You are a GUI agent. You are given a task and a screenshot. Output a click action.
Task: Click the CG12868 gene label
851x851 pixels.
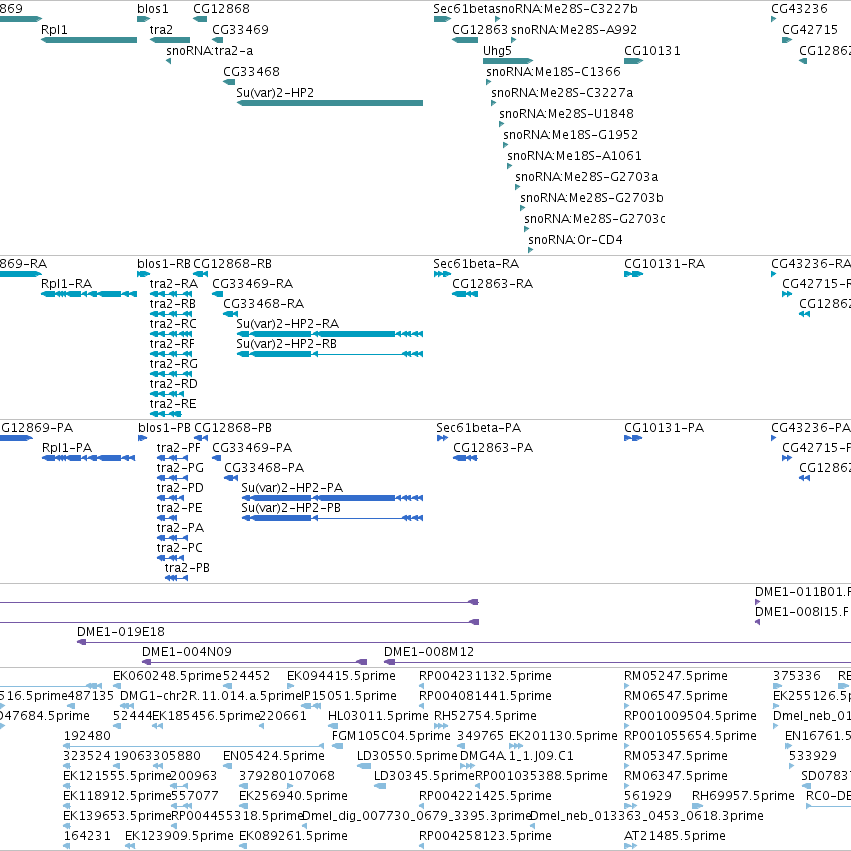point(221,9)
